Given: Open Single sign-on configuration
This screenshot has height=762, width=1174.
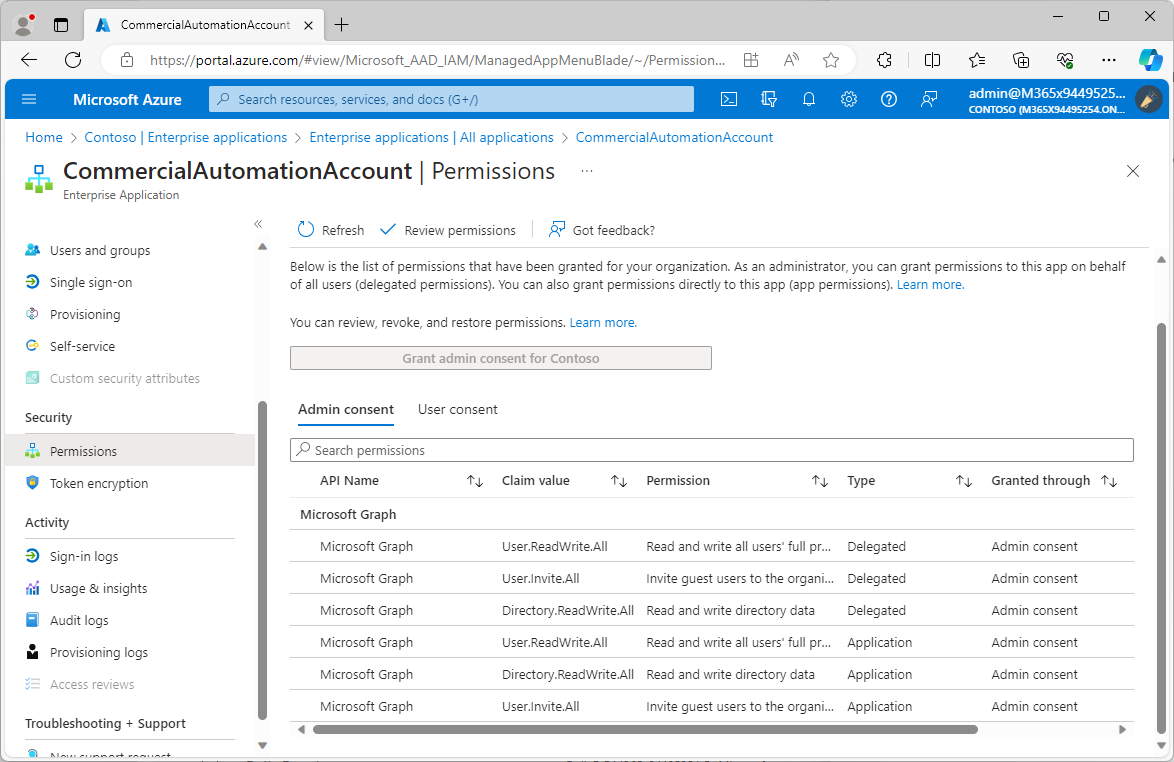Looking at the screenshot, I should (93, 282).
